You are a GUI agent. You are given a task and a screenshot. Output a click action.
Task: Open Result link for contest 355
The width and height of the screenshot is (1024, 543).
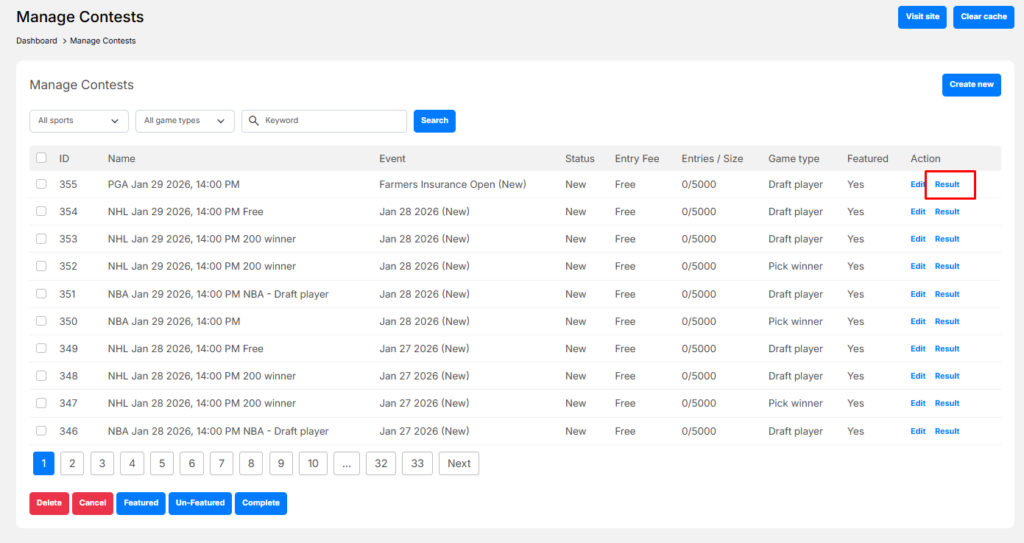pyautogui.click(x=947, y=184)
